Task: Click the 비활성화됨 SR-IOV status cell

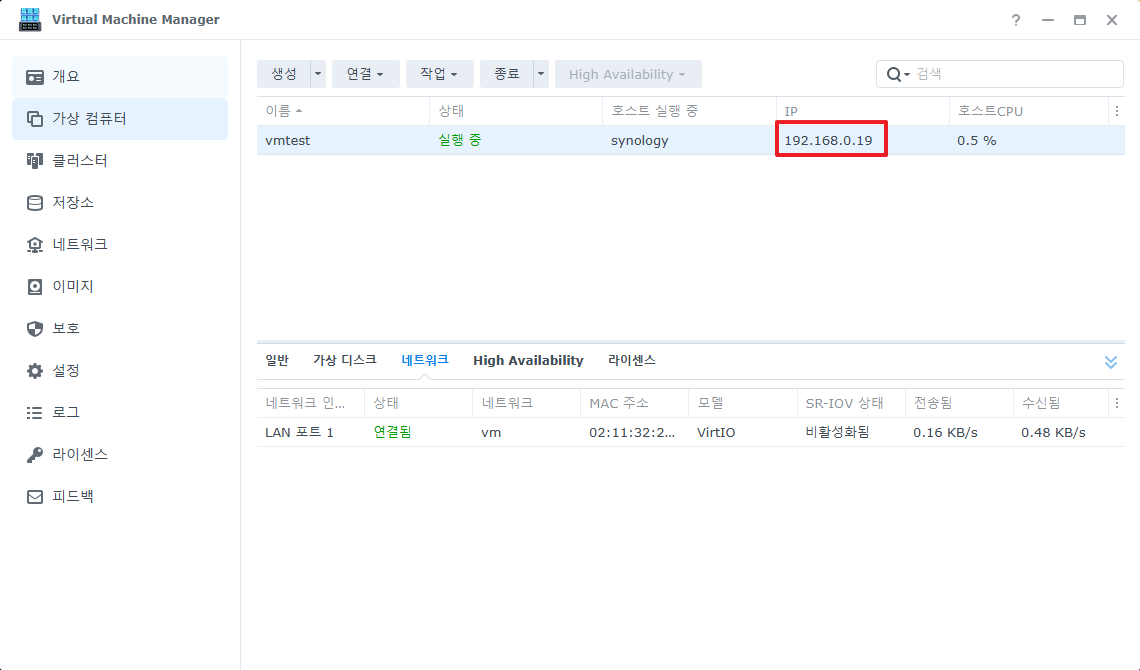Action: (x=838, y=432)
